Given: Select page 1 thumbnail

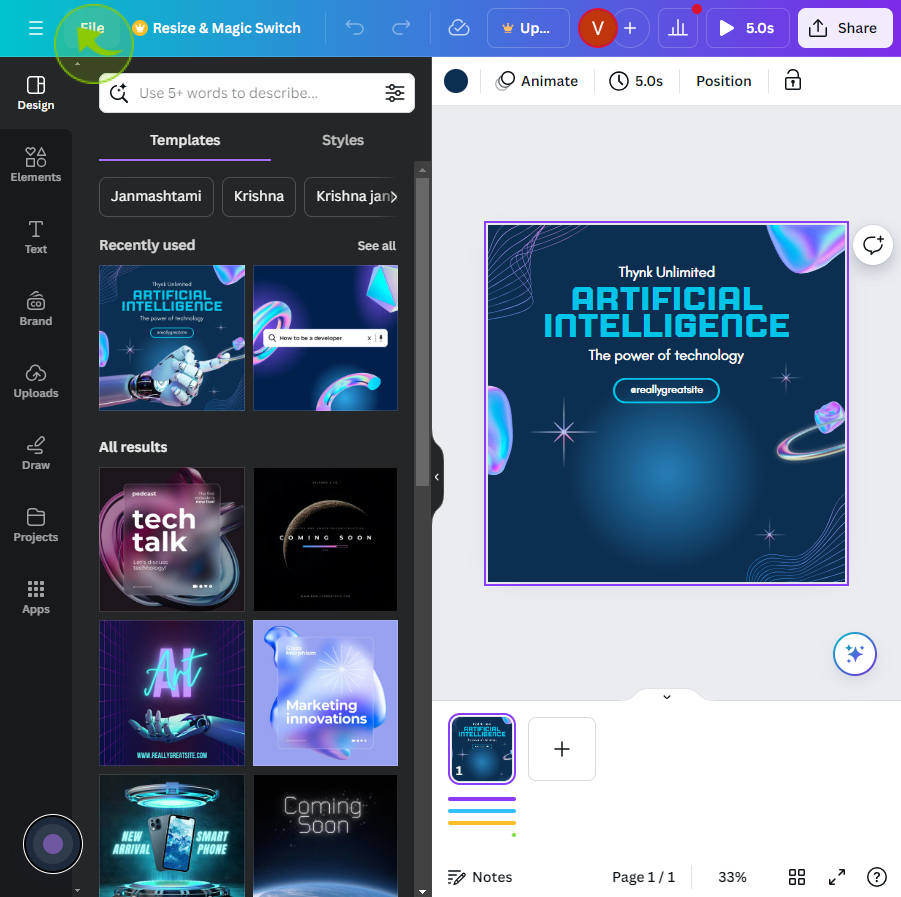Looking at the screenshot, I should 482,749.
